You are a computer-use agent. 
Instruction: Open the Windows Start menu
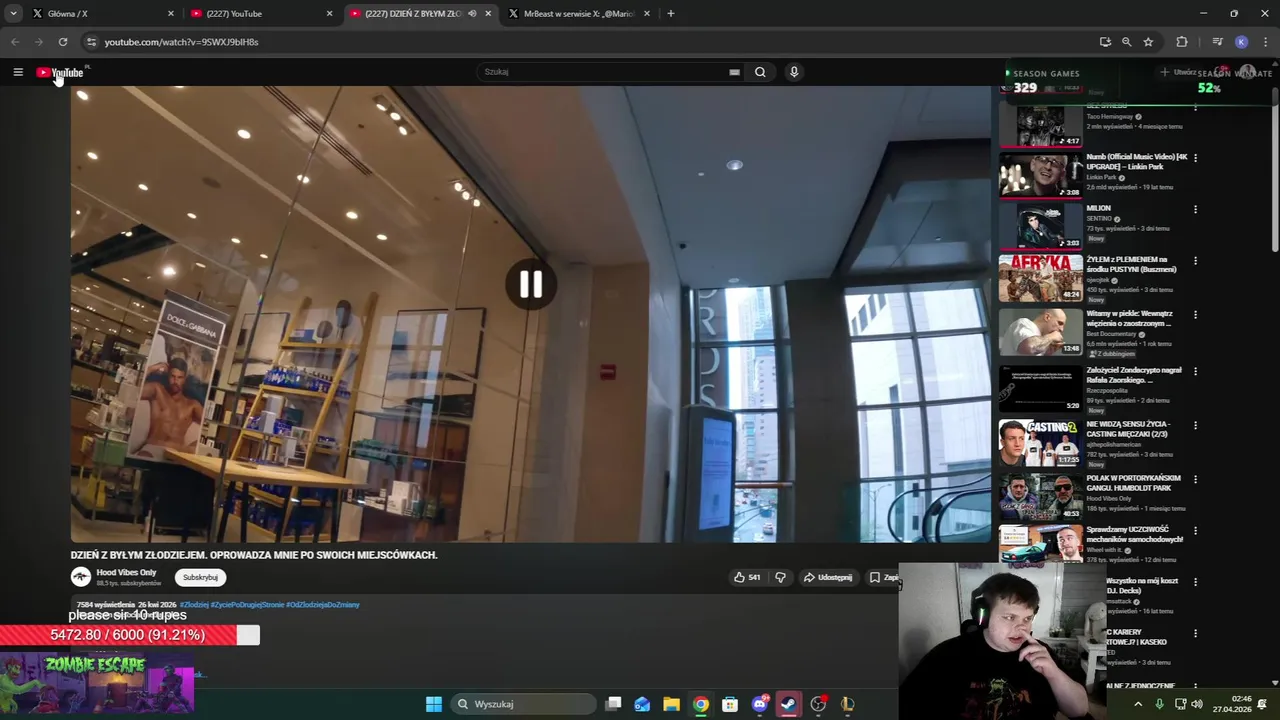coord(434,704)
